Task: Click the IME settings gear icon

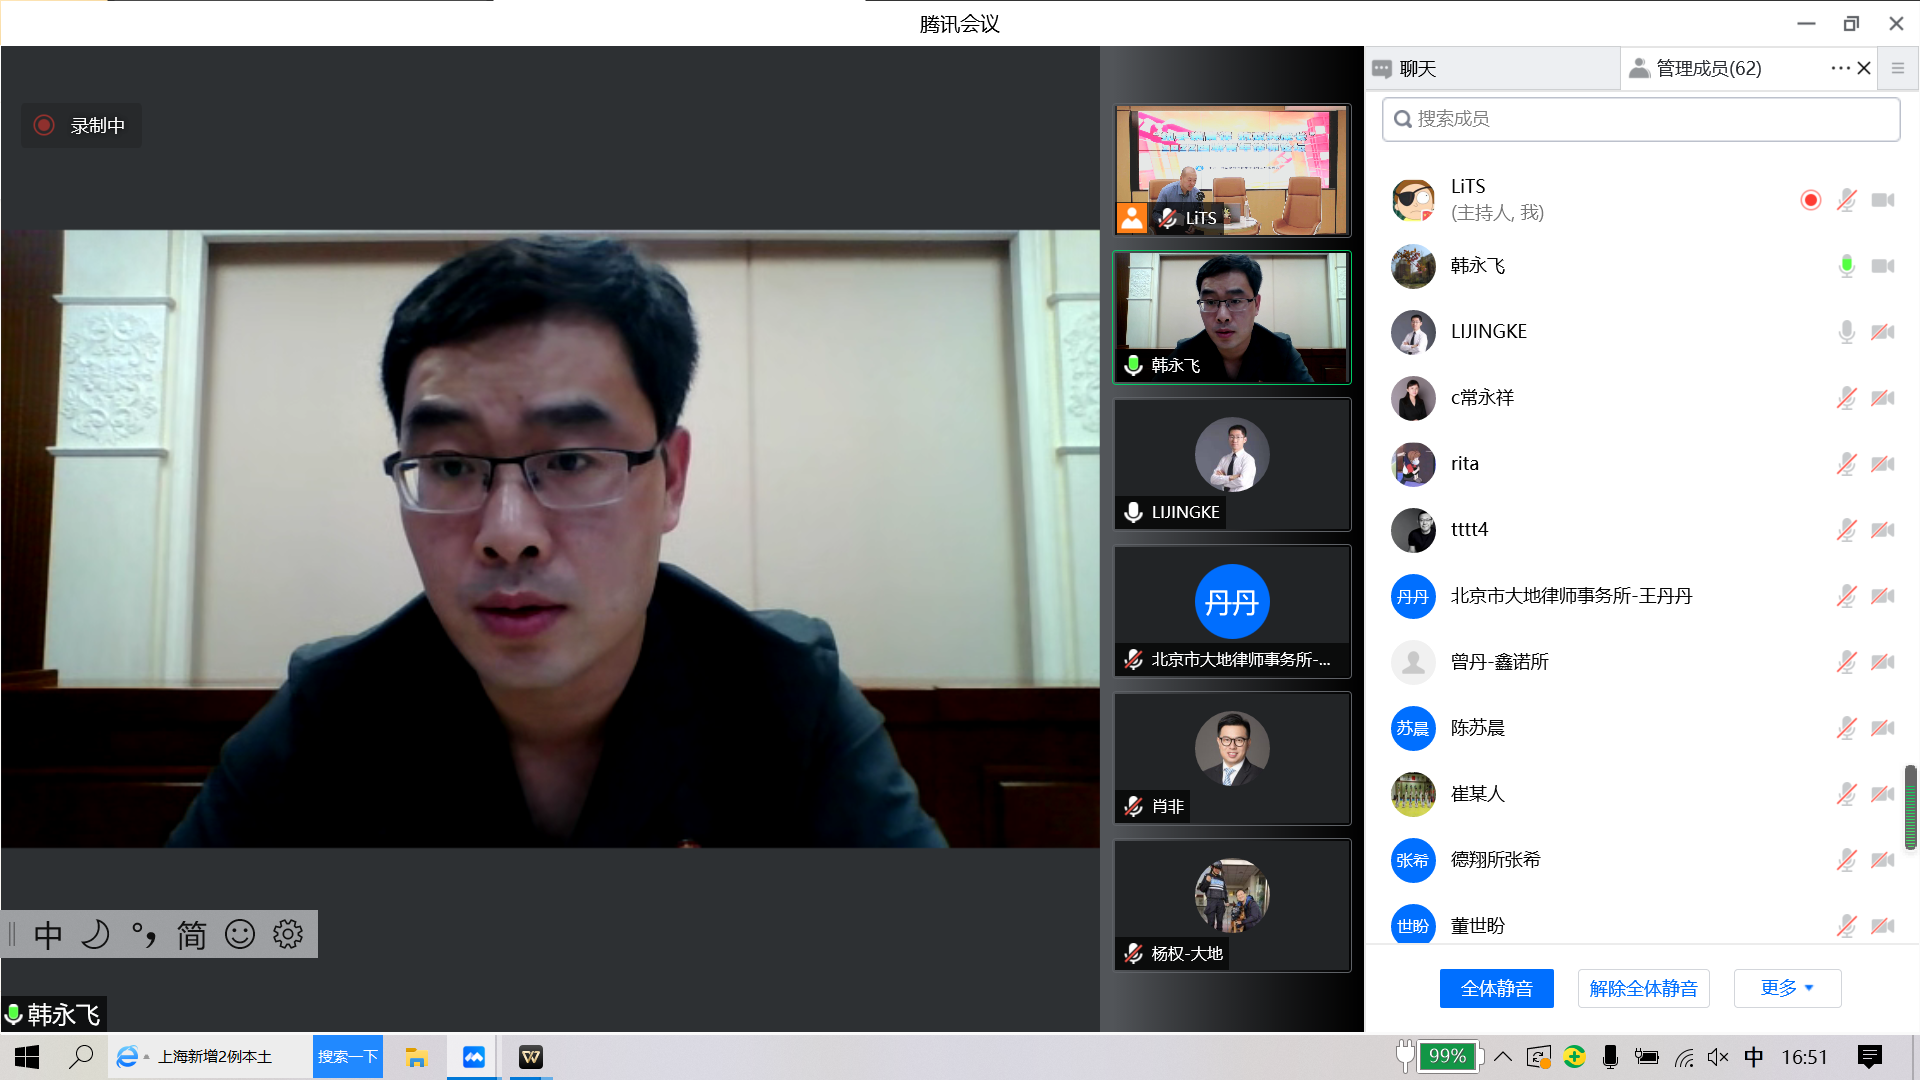Action: (288, 934)
